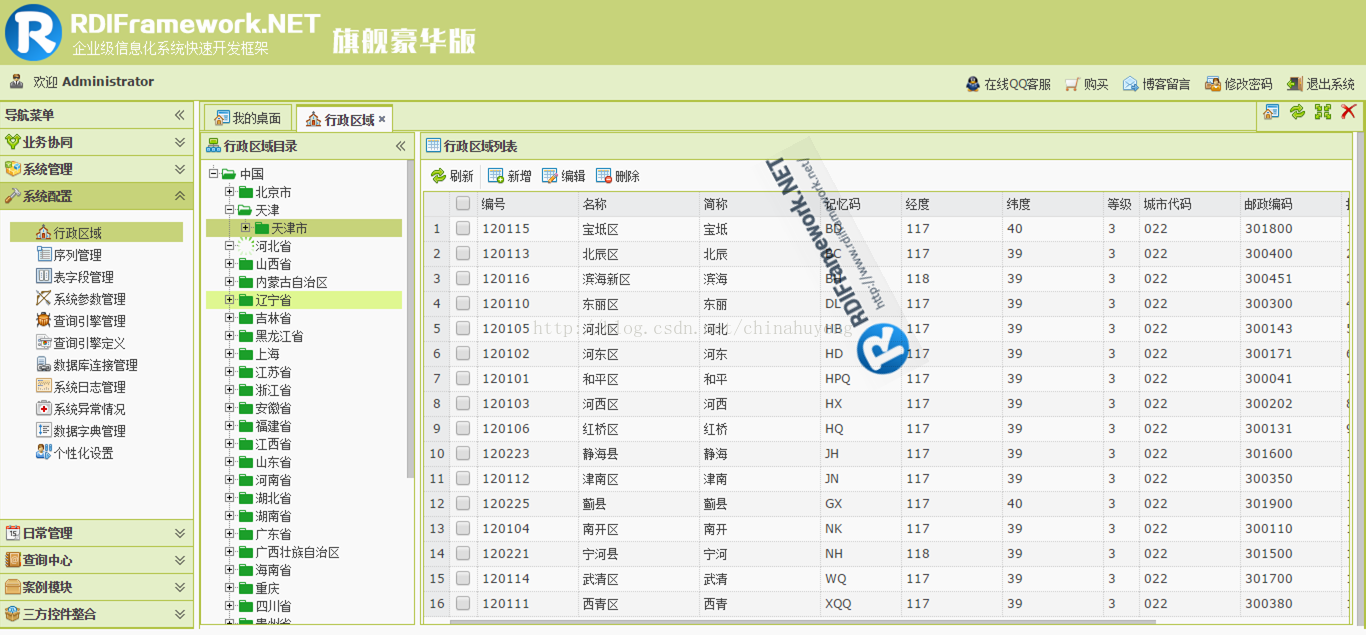Open 表字段管理 in the sidebar
Screen dimensions: 1366x635
75,277
